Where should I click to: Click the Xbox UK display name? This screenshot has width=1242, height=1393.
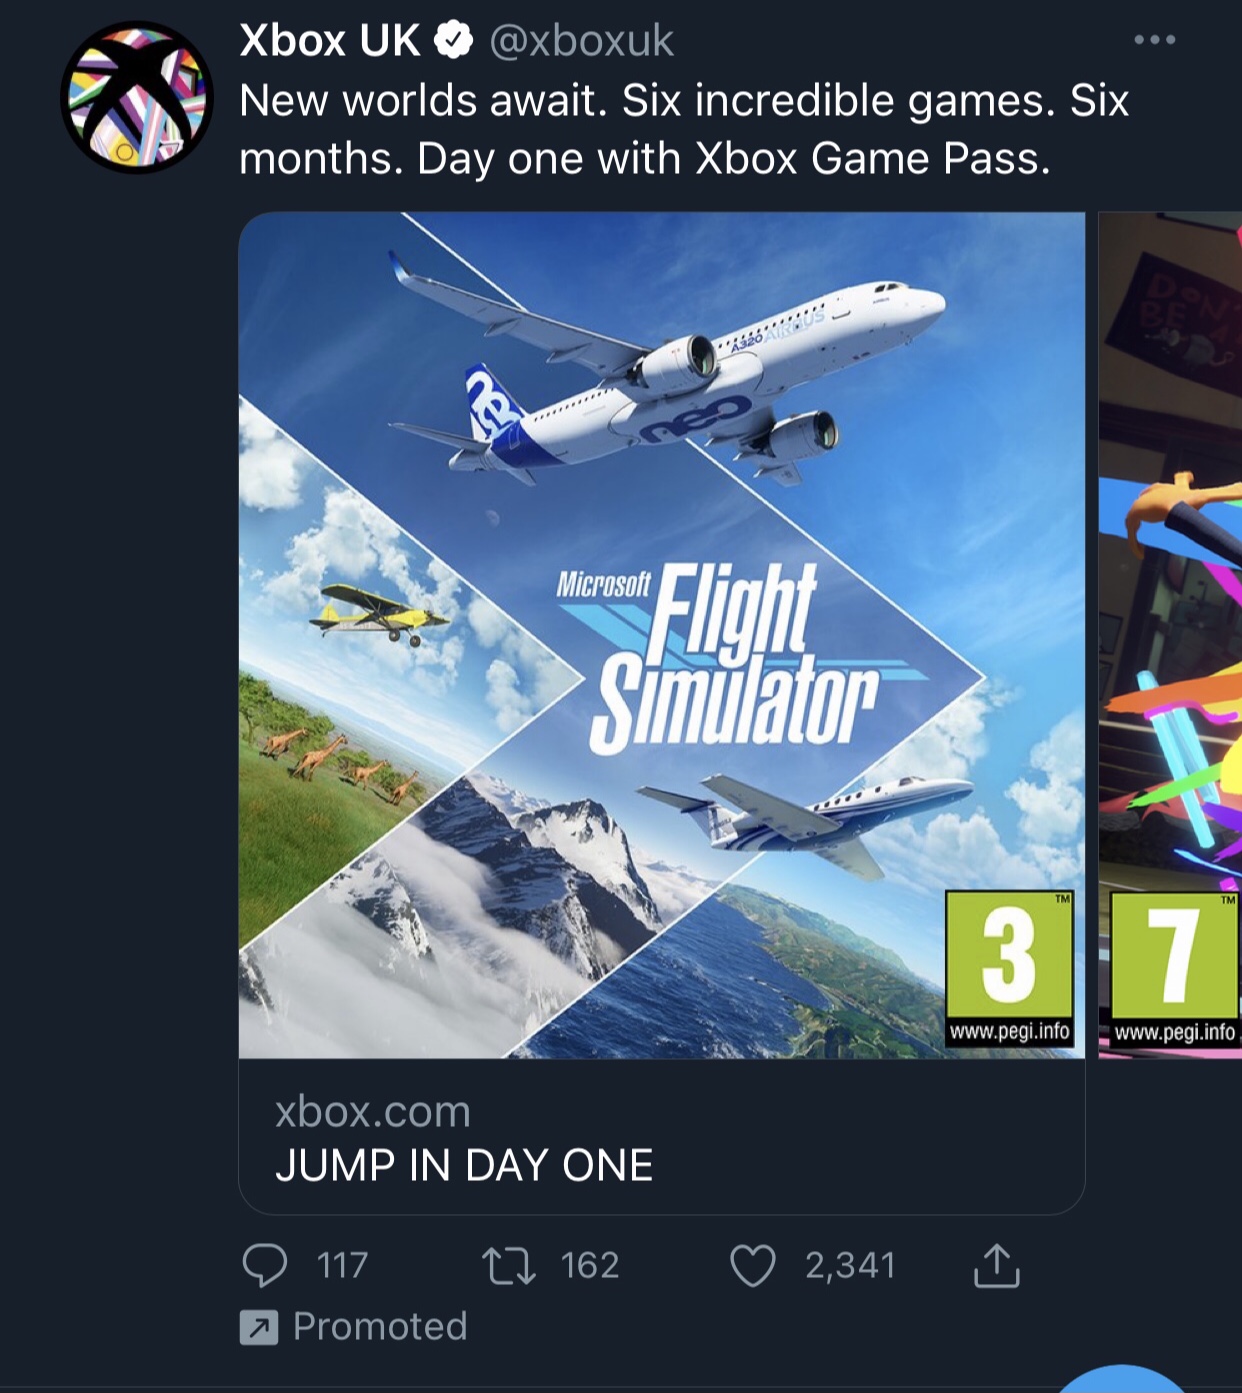(x=325, y=42)
